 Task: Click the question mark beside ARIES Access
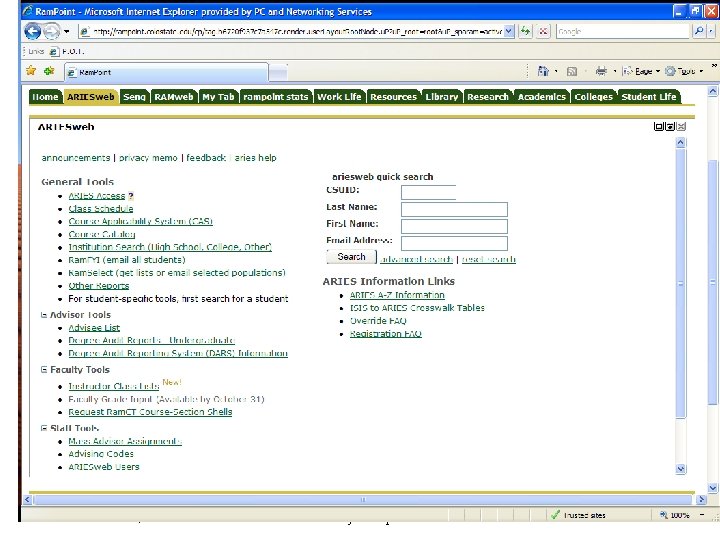[x=130, y=196]
